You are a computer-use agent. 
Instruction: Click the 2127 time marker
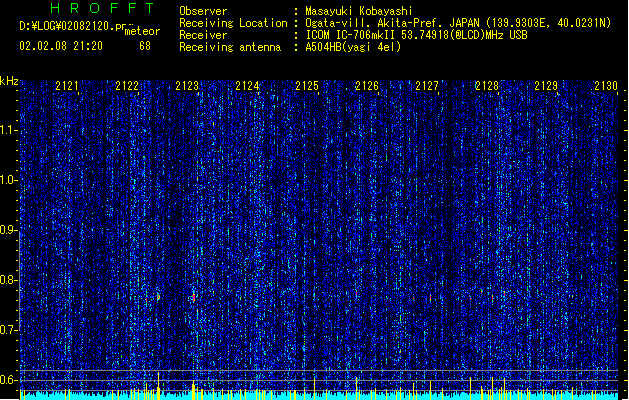pyautogui.click(x=427, y=86)
